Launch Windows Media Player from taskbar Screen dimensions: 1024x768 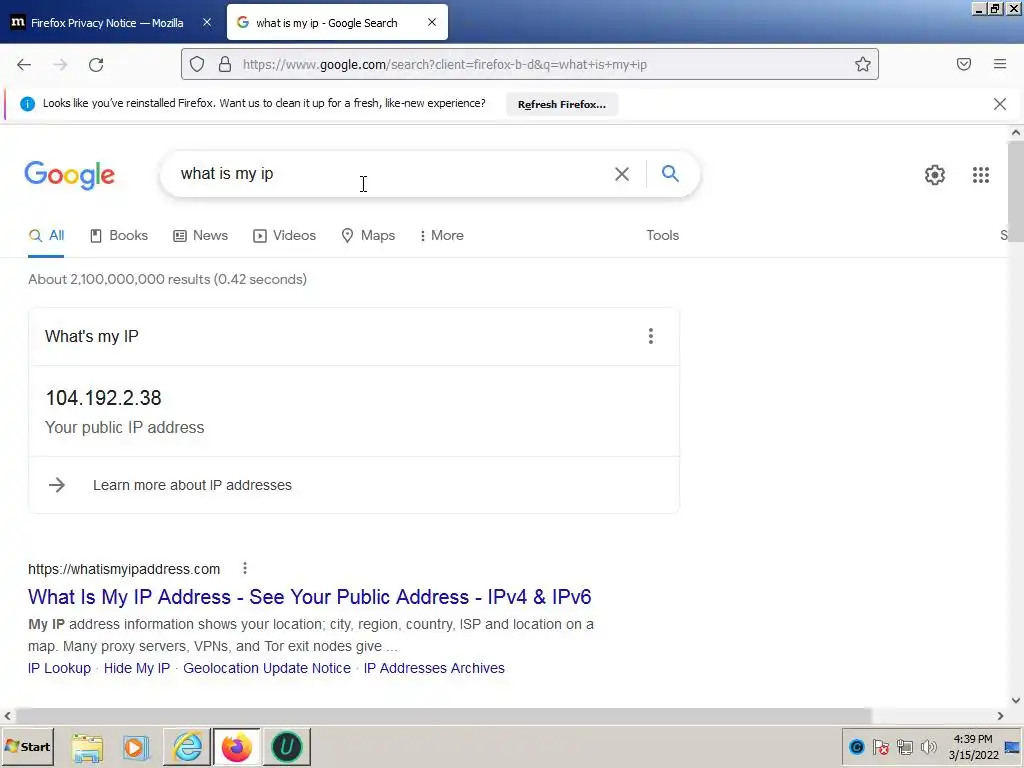point(136,747)
